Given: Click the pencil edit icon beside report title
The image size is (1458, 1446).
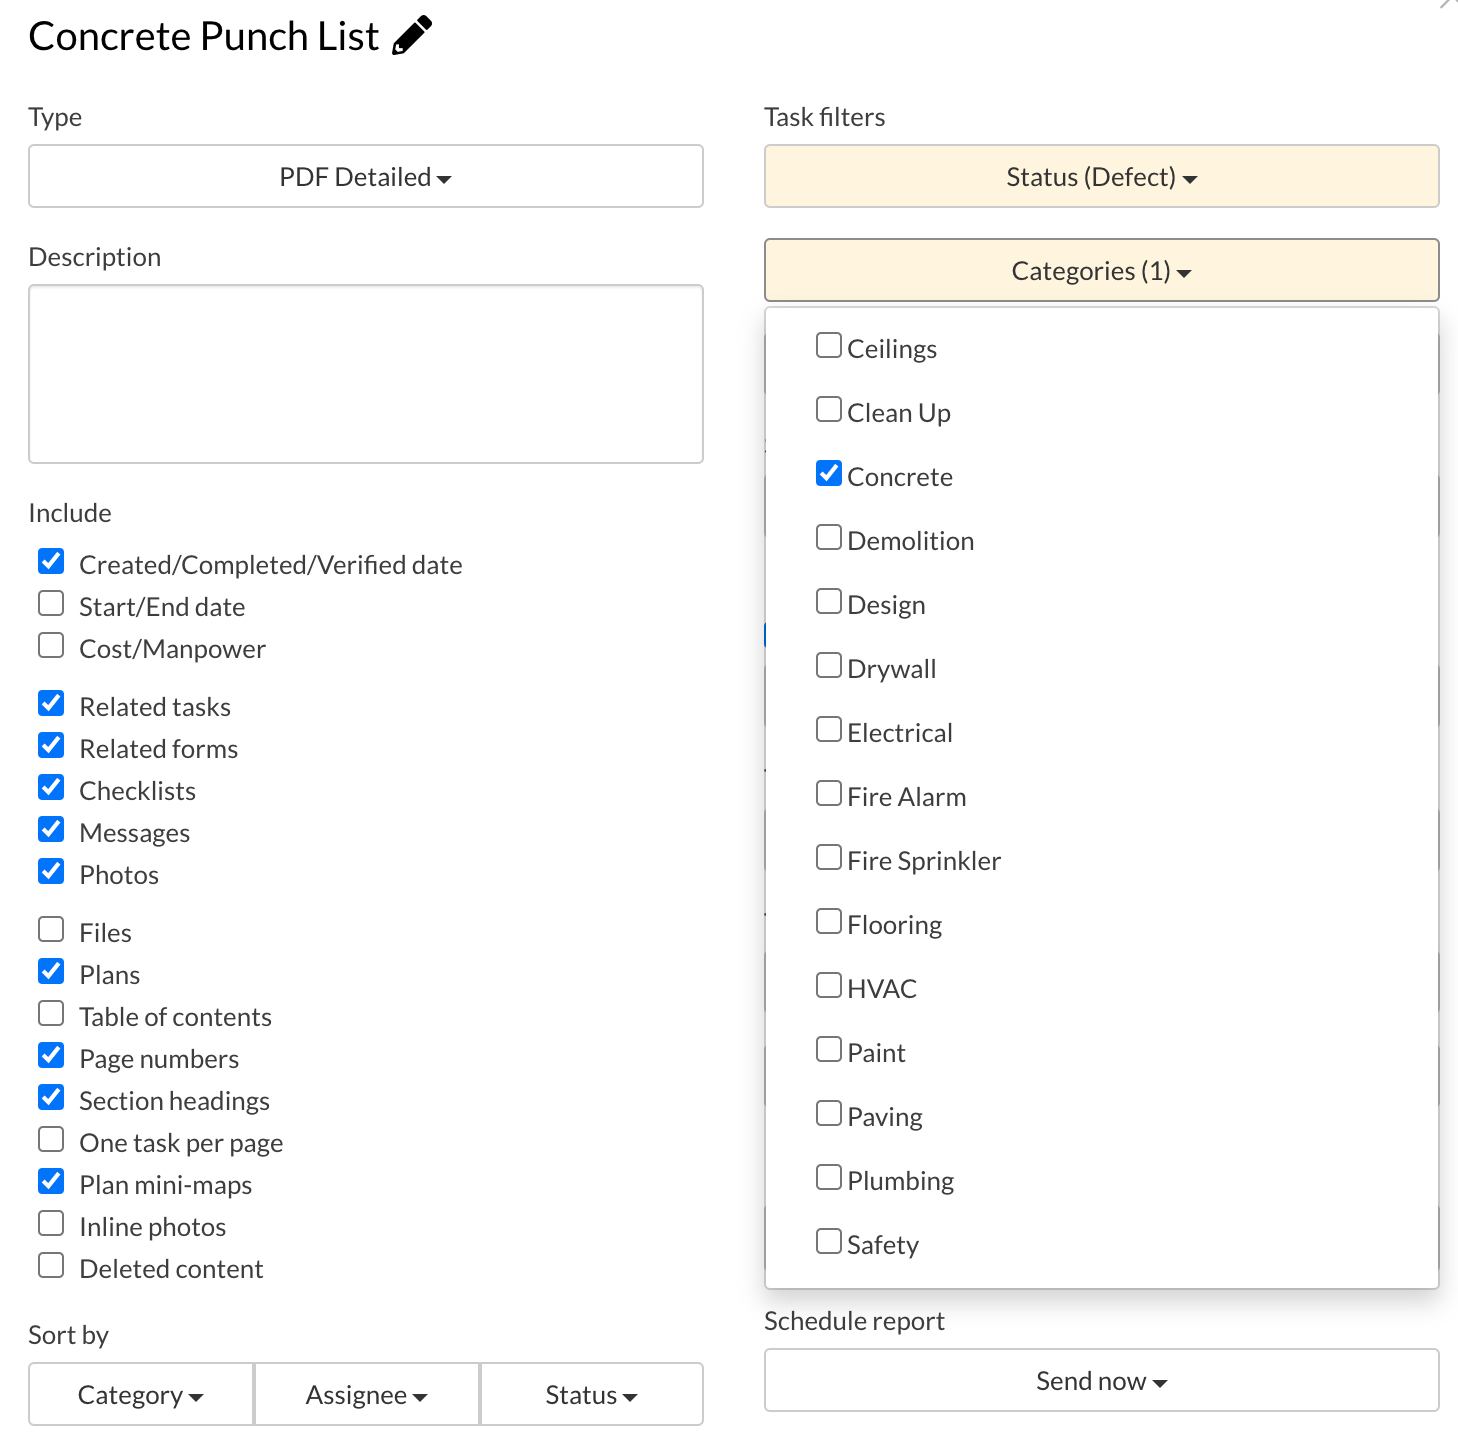Looking at the screenshot, I should pyautogui.click(x=412, y=35).
